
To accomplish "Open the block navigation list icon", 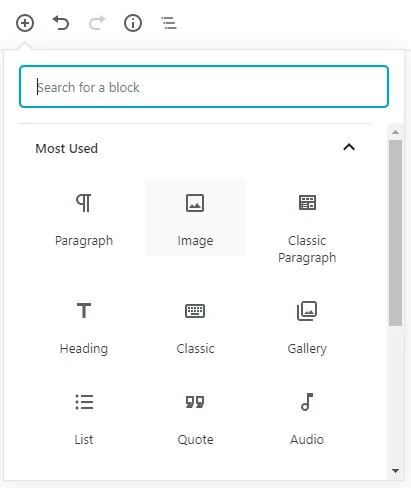I will point(169,23).
